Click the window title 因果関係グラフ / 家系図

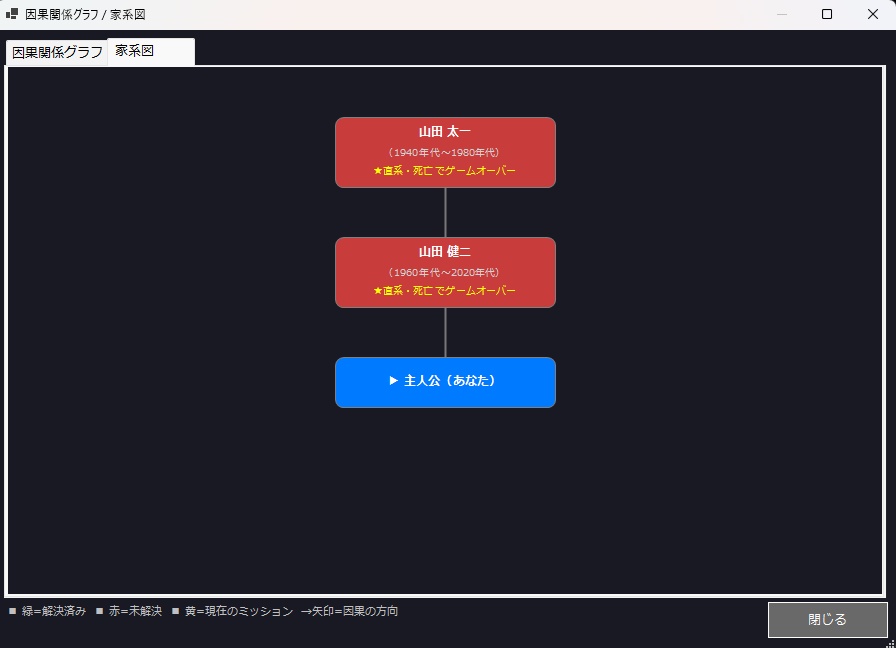click(85, 14)
